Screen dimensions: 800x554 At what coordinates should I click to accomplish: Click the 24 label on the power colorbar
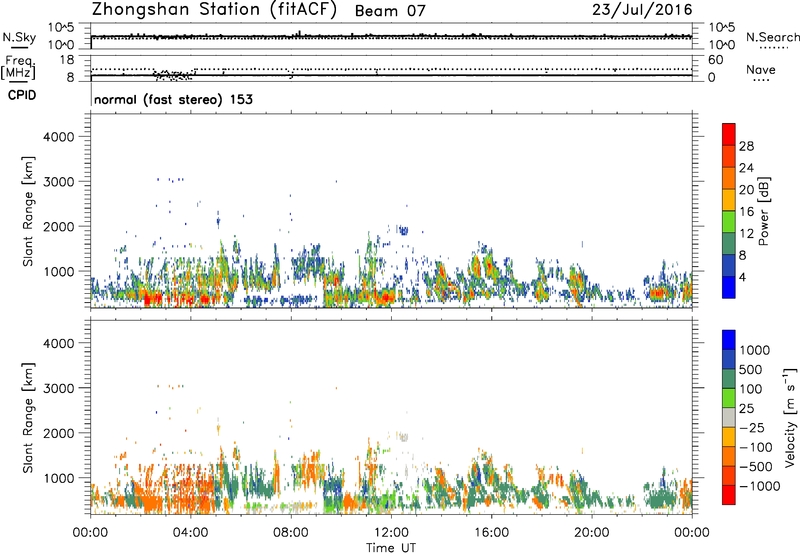point(746,168)
